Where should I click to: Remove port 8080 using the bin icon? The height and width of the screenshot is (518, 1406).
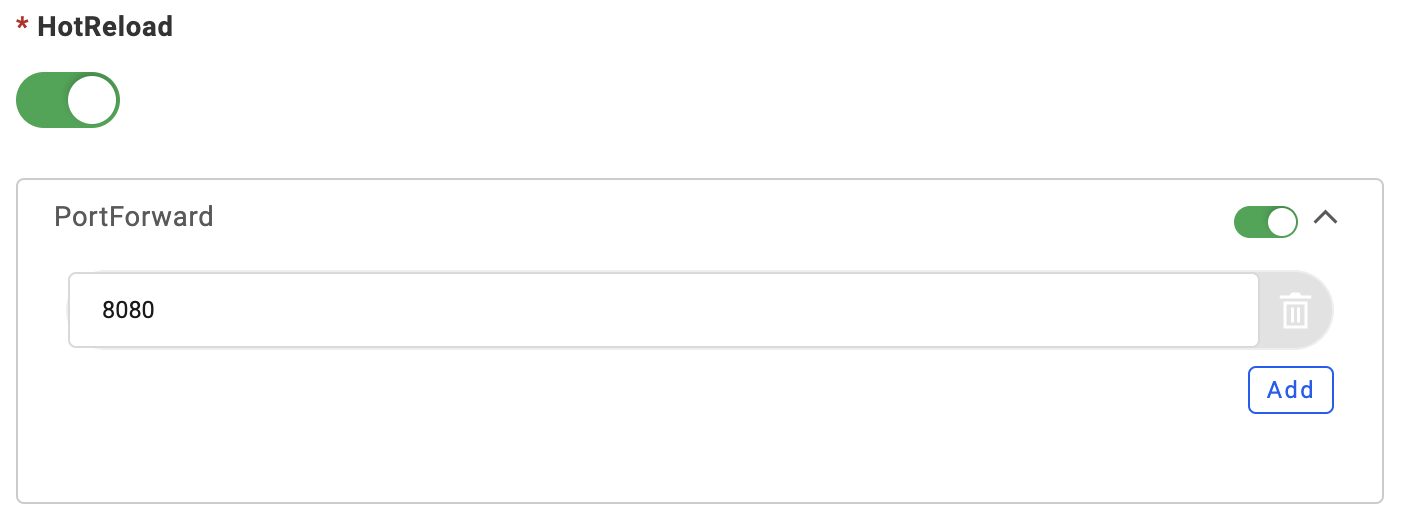1295,311
